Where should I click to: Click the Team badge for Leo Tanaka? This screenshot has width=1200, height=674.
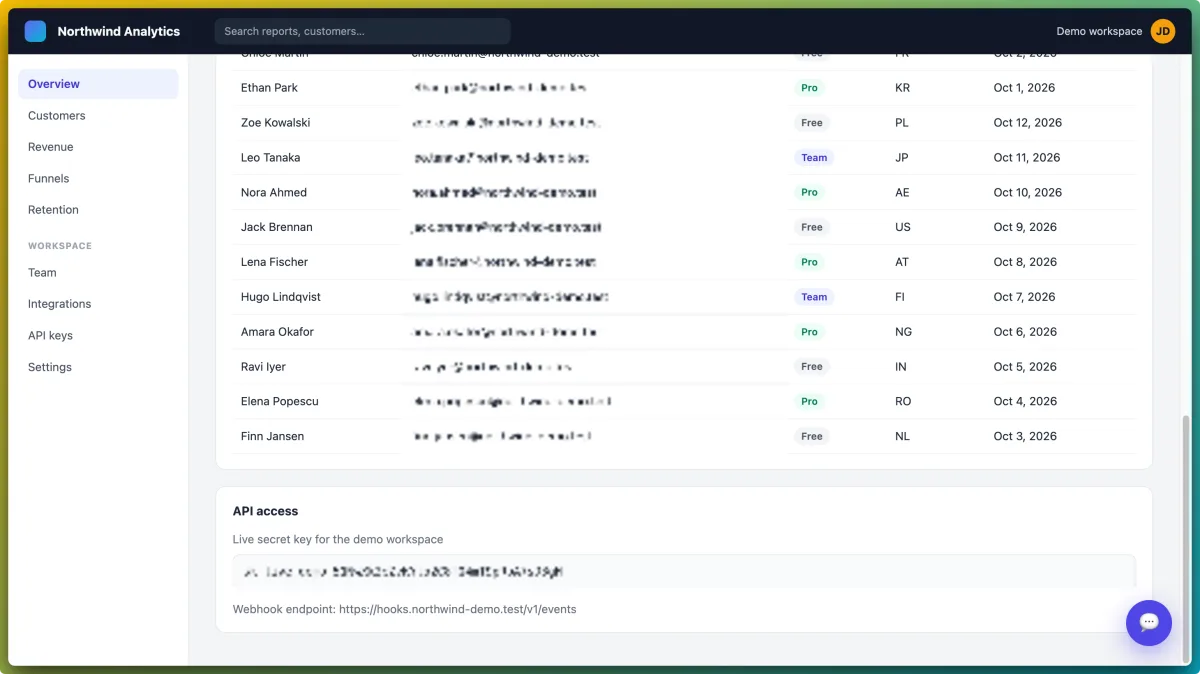click(x=814, y=158)
